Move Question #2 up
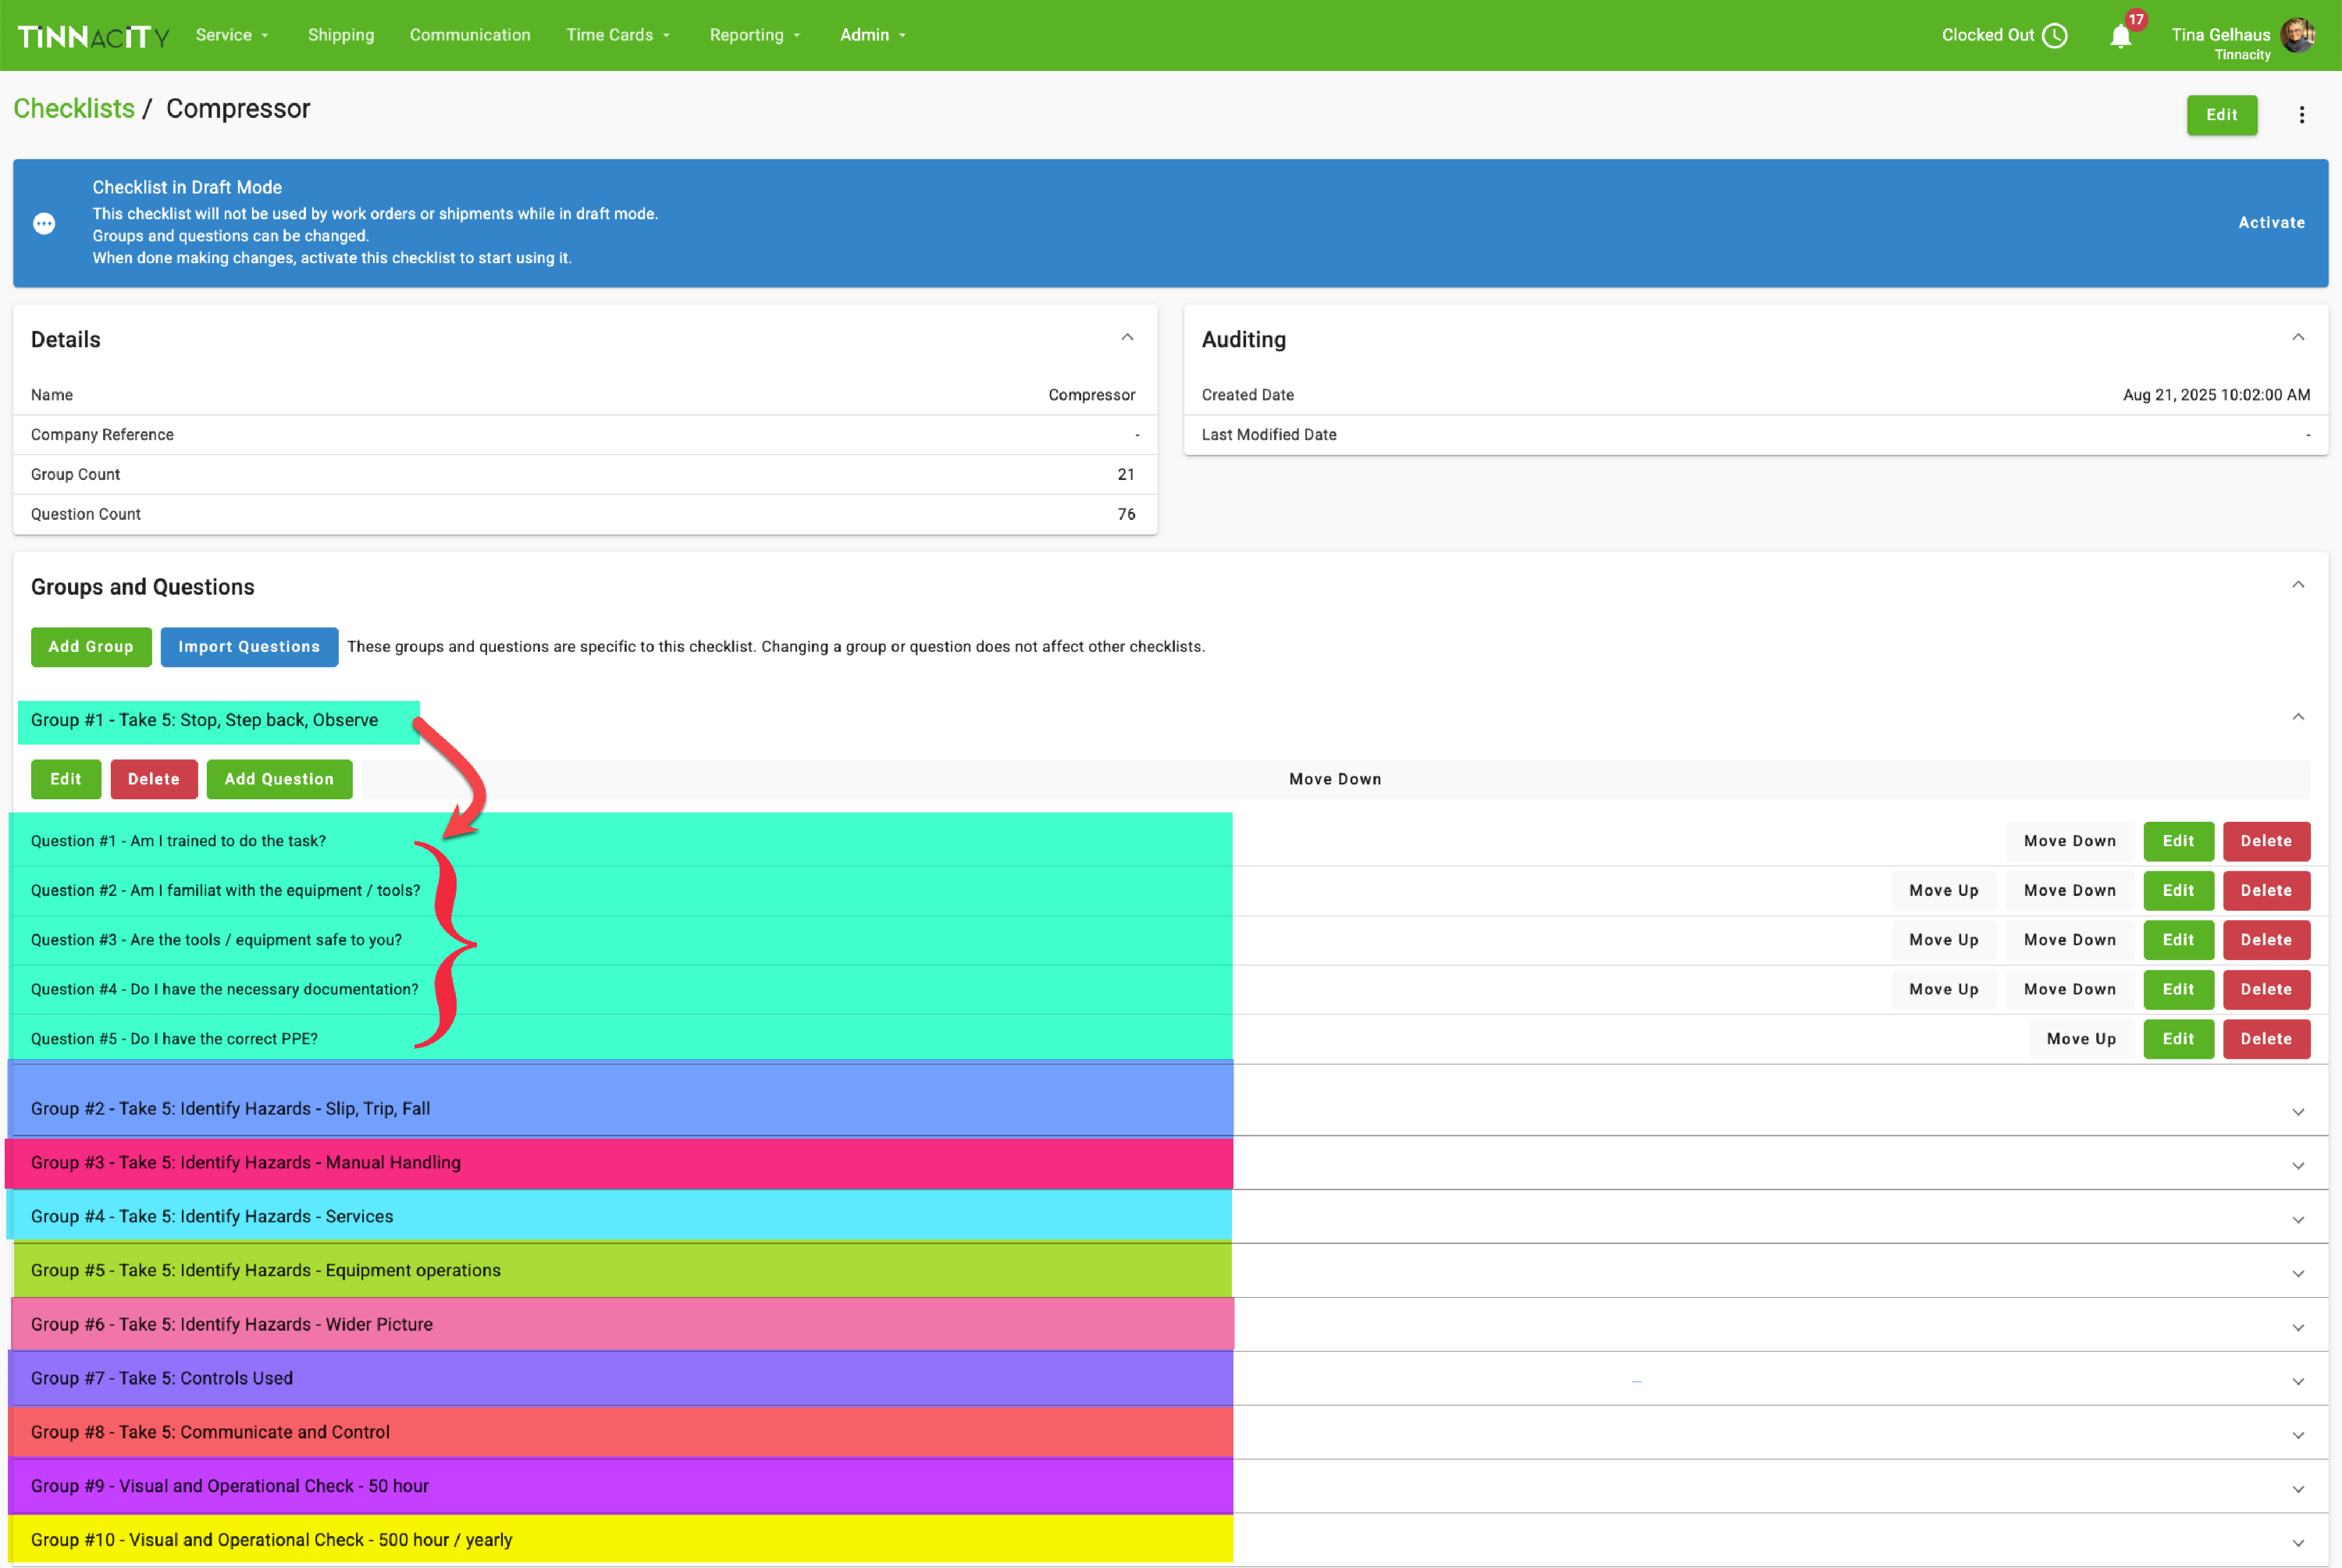The image size is (2342, 1568). pos(1943,890)
